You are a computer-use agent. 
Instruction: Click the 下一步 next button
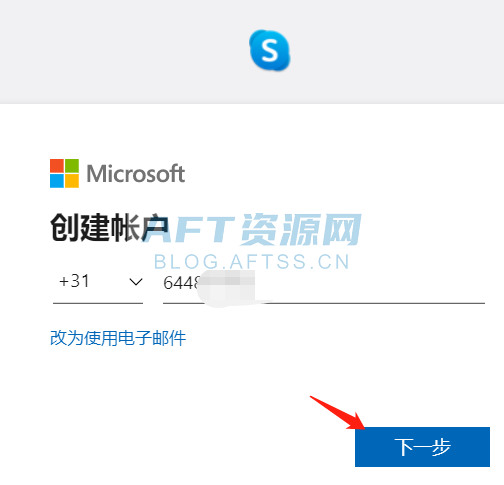[x=422, y=447]
